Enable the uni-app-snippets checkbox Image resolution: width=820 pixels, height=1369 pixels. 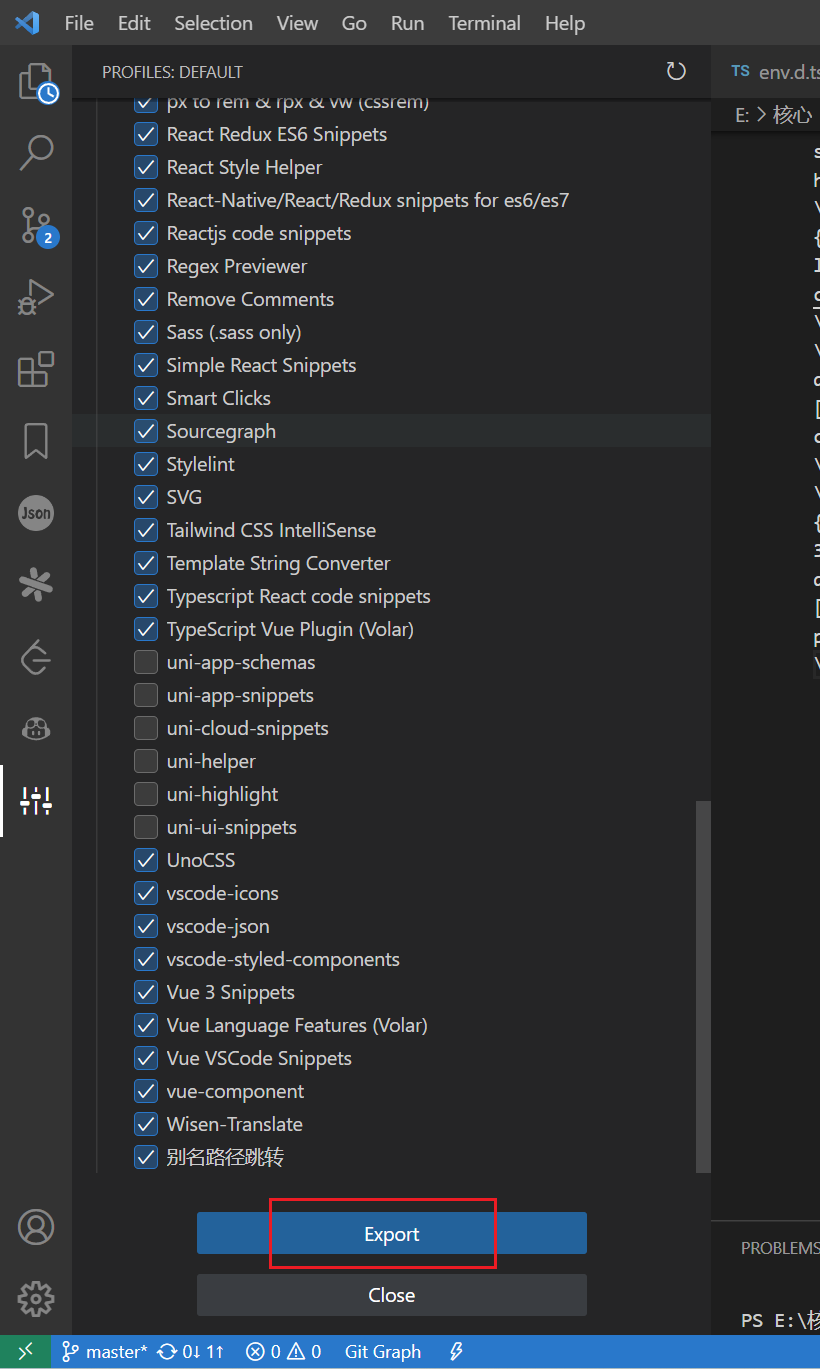[x=145, y=695]
